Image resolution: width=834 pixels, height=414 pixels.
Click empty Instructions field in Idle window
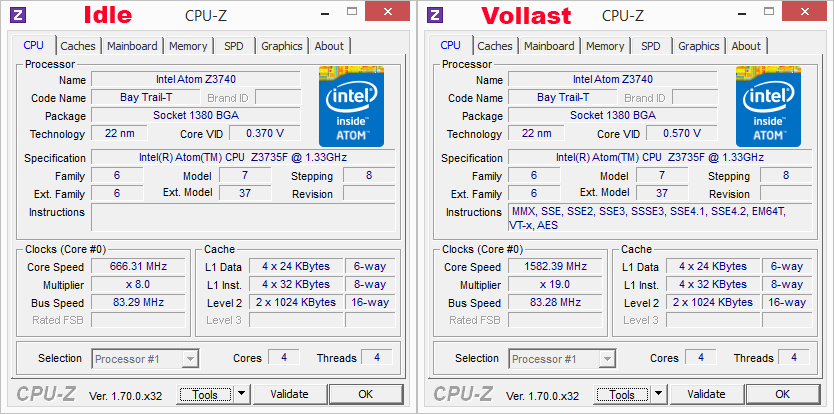click(x=243, y=218)
